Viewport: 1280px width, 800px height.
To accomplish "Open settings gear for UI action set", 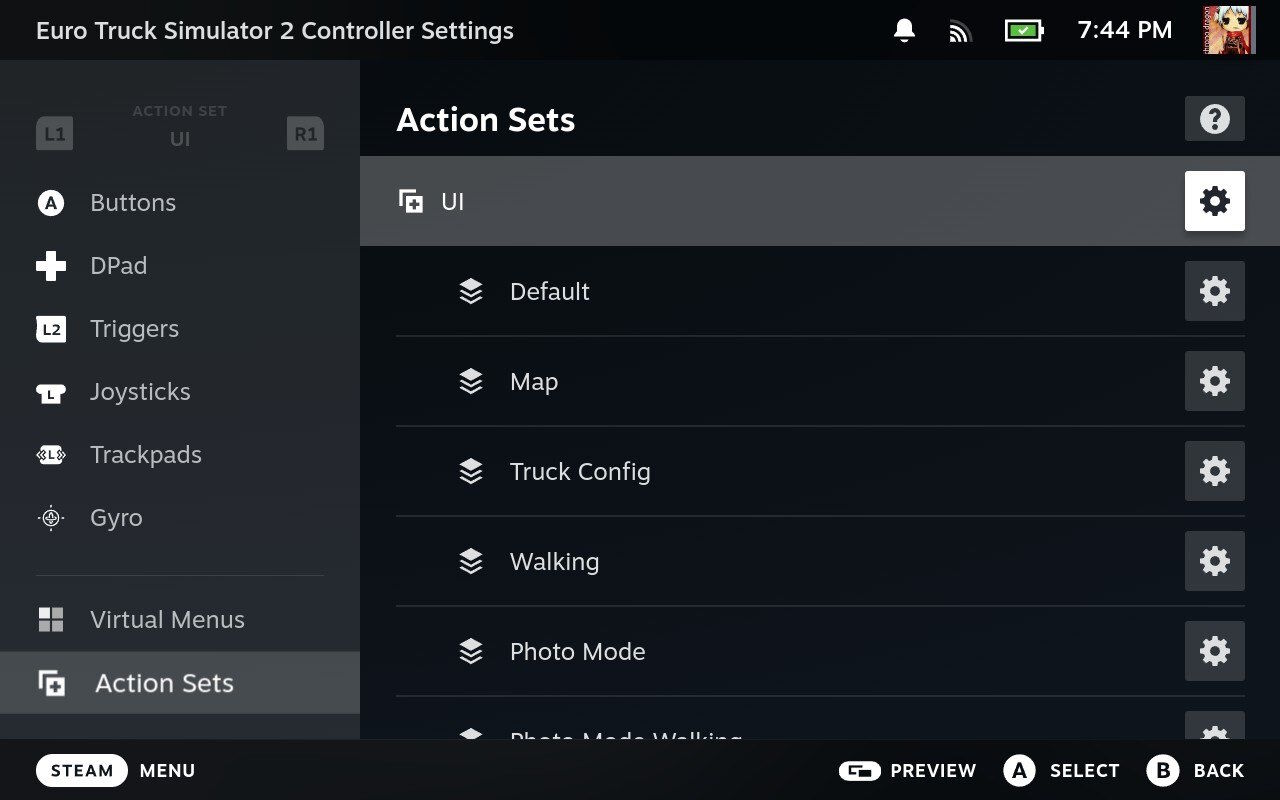I will 1214,201.
